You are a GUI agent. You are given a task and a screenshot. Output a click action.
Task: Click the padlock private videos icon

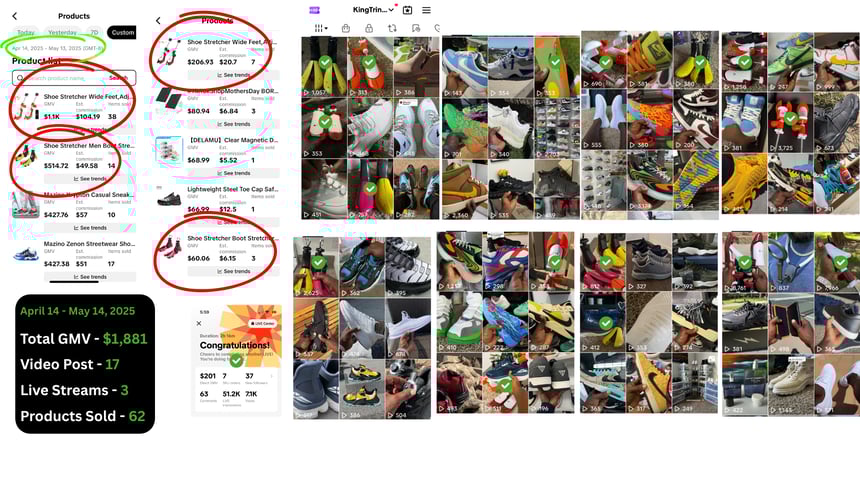(x=369, y=28)
